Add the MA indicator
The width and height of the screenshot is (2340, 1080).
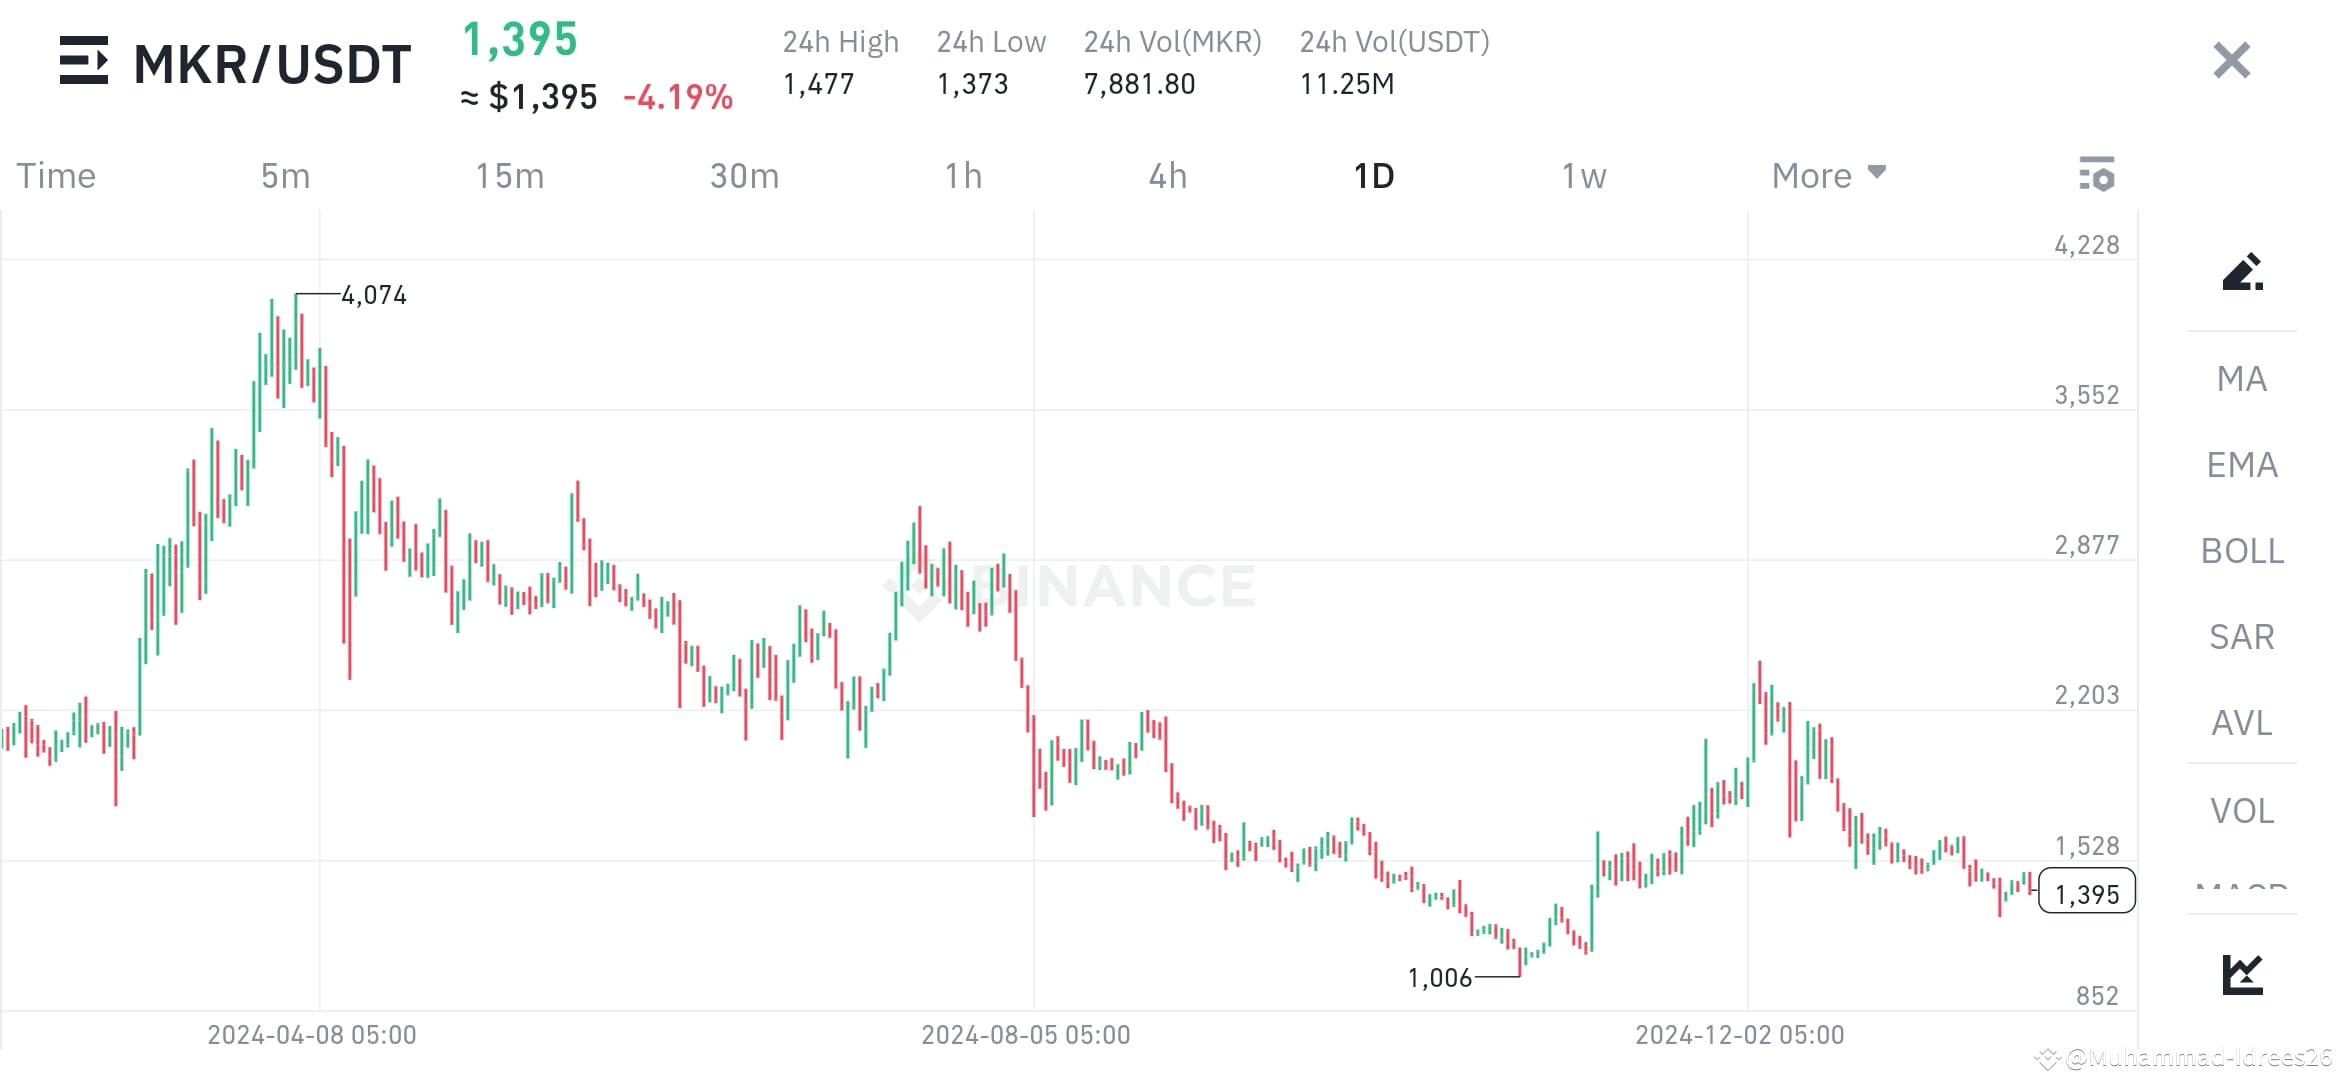point(2240,379)
